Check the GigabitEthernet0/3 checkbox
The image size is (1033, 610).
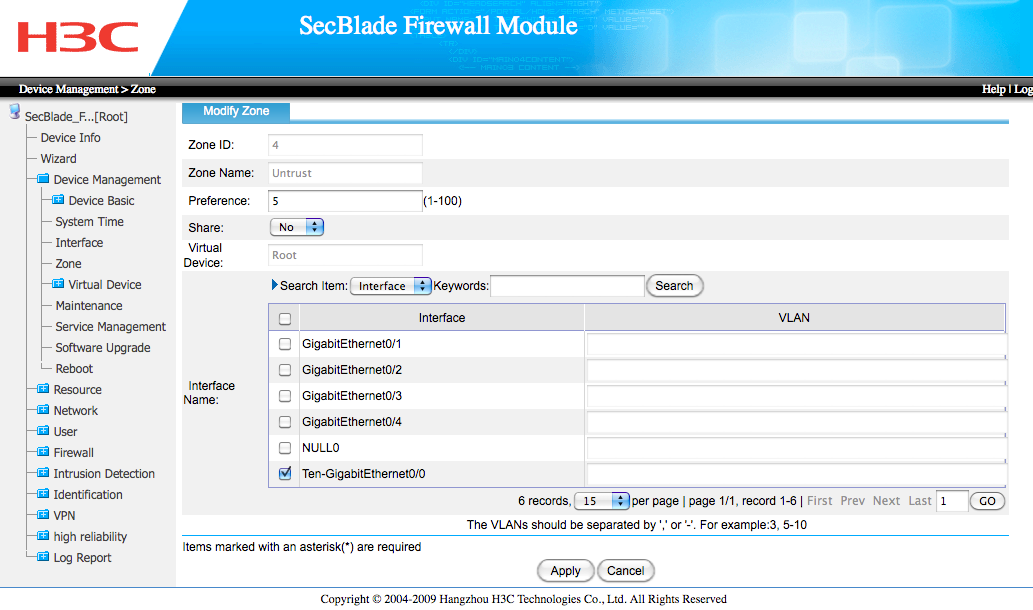pos(285,396)
